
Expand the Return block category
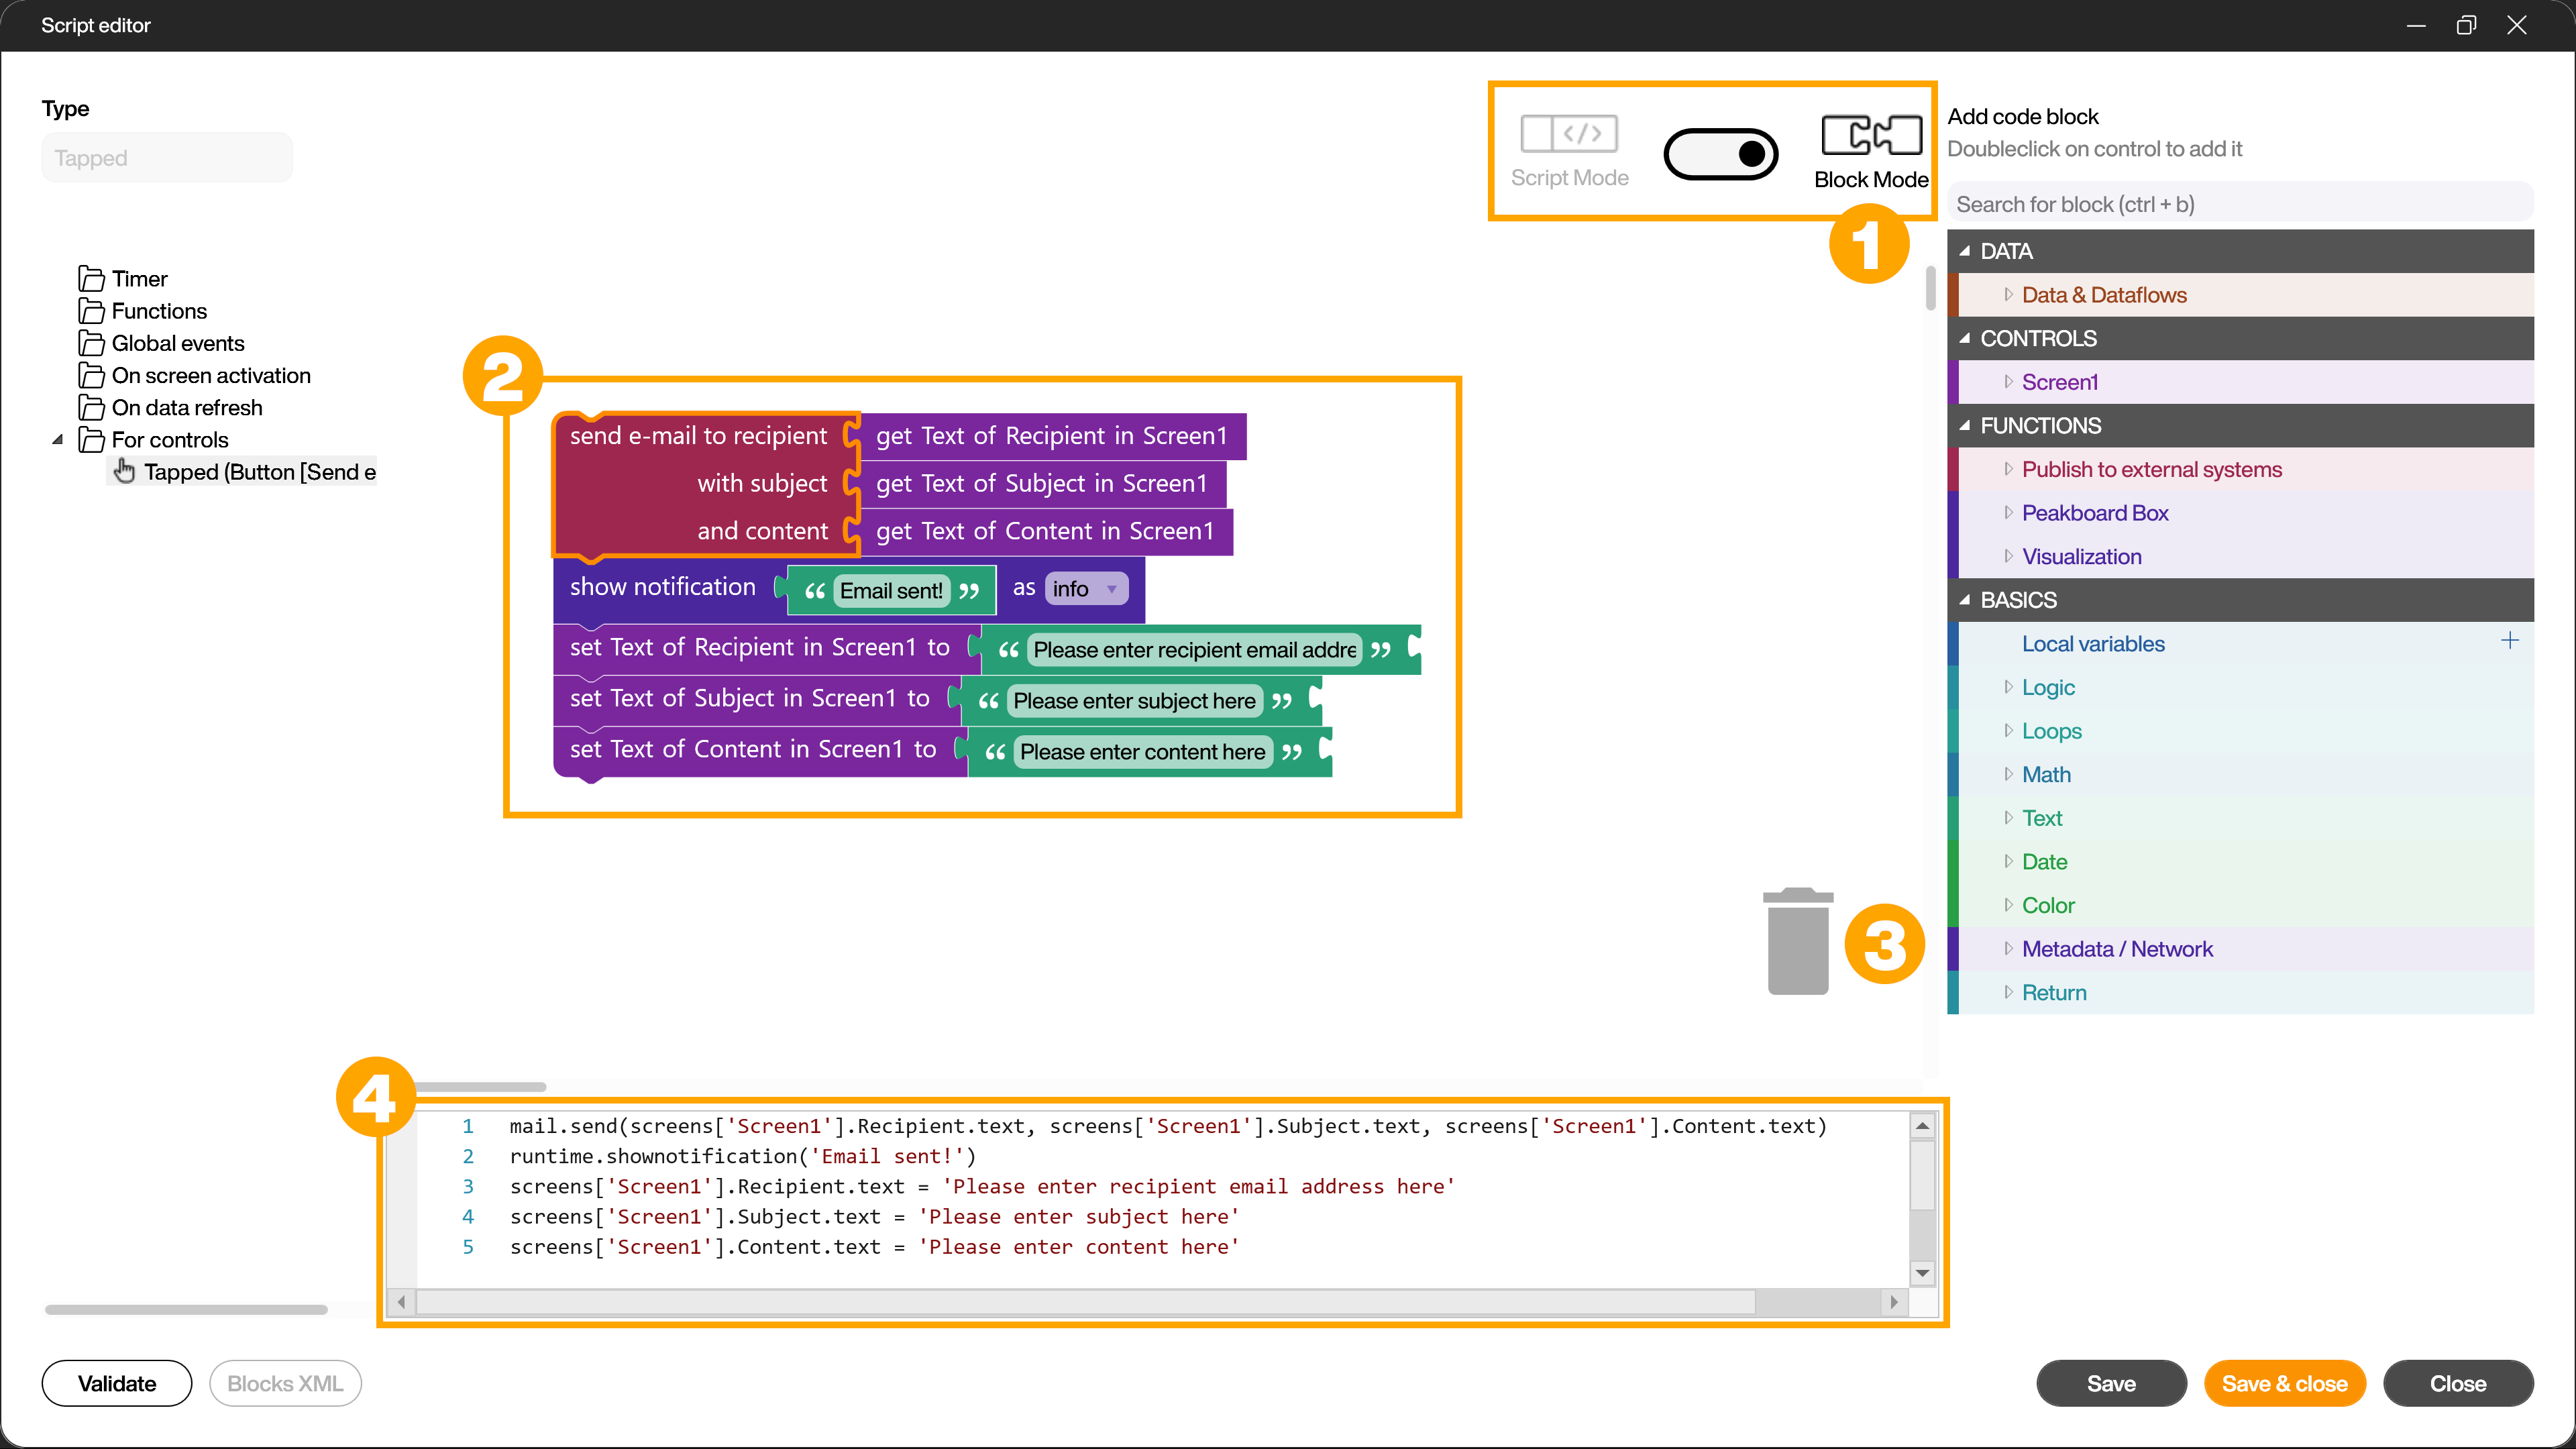tap(2240, 992)
